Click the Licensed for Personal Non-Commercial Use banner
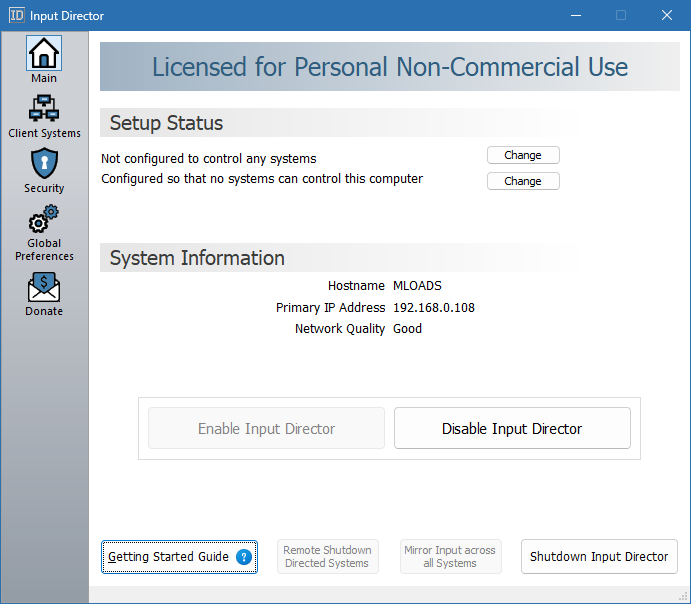Screen dimensions: 691x604 tap(390, 67)
